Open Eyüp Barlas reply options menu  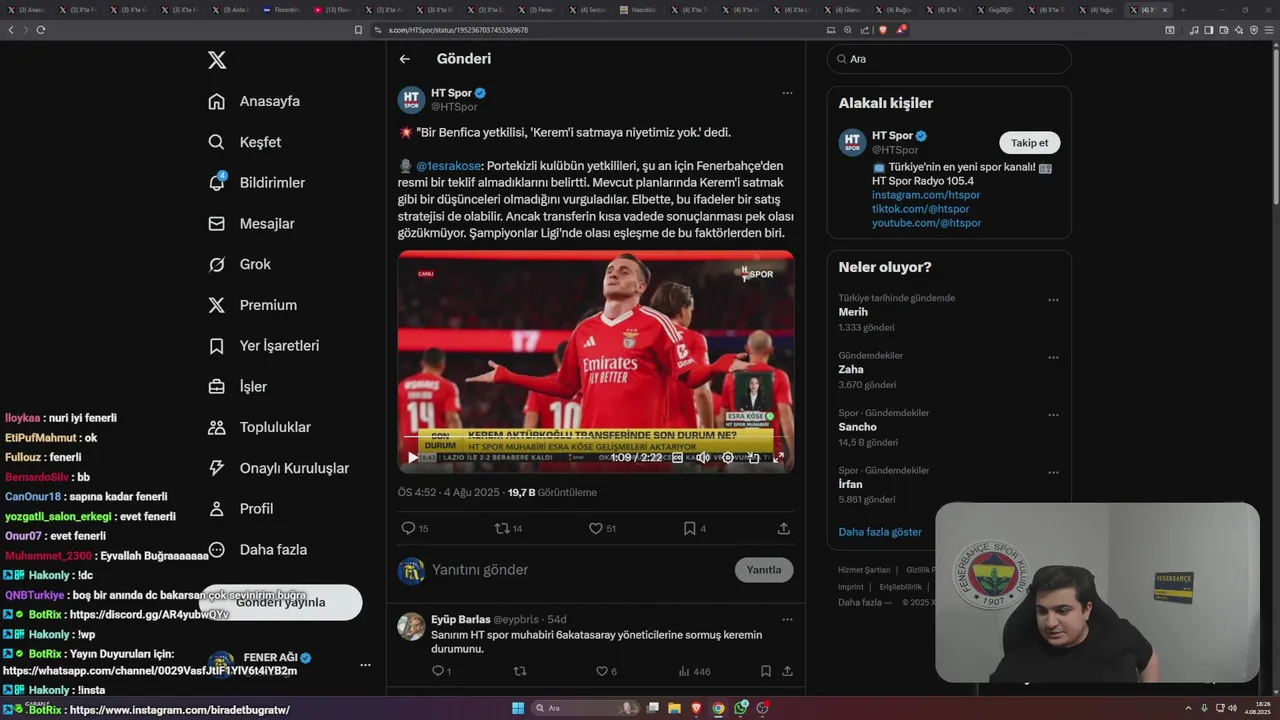[787, 620]
